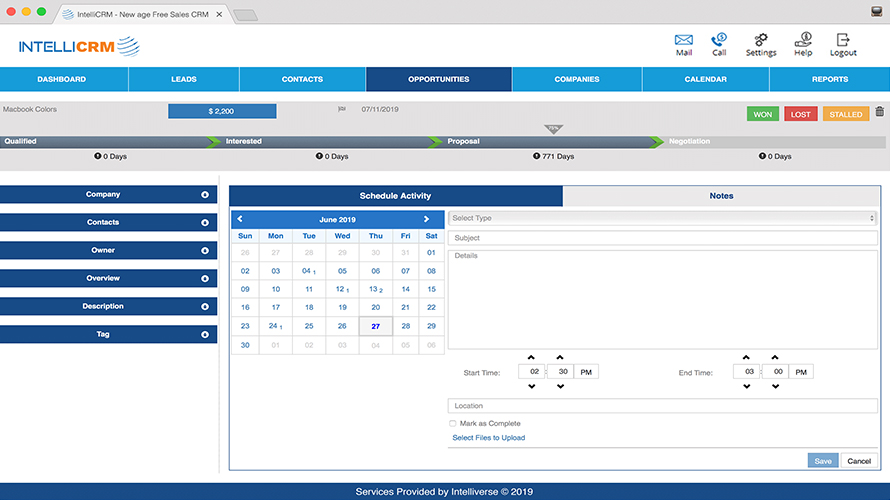Image resolution: width=890 pixels, height=500 pixels.
Task: Expand the Overview panel
Action: click(108, 278)
